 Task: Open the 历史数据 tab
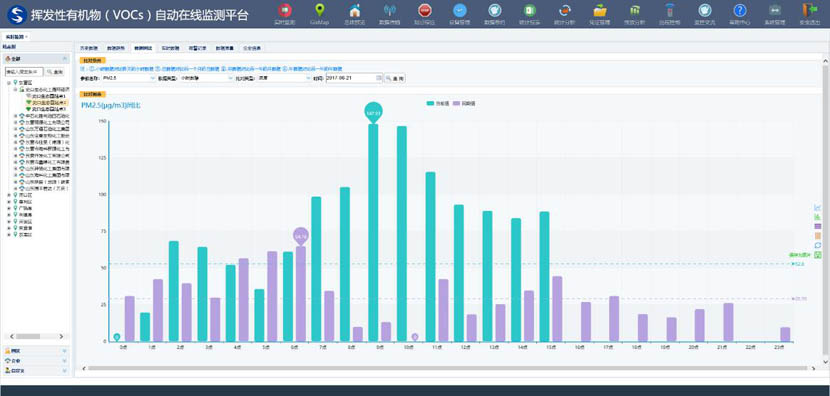(88, 48)
